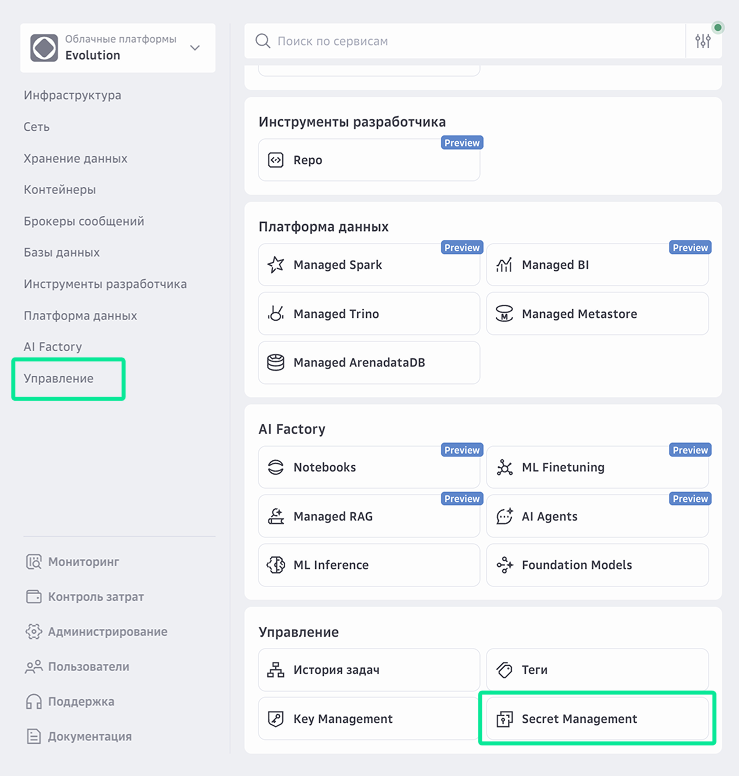This screenshot has height=776, width=739.
Task: Click the Evolution platform logo icon
Action: 44,48
